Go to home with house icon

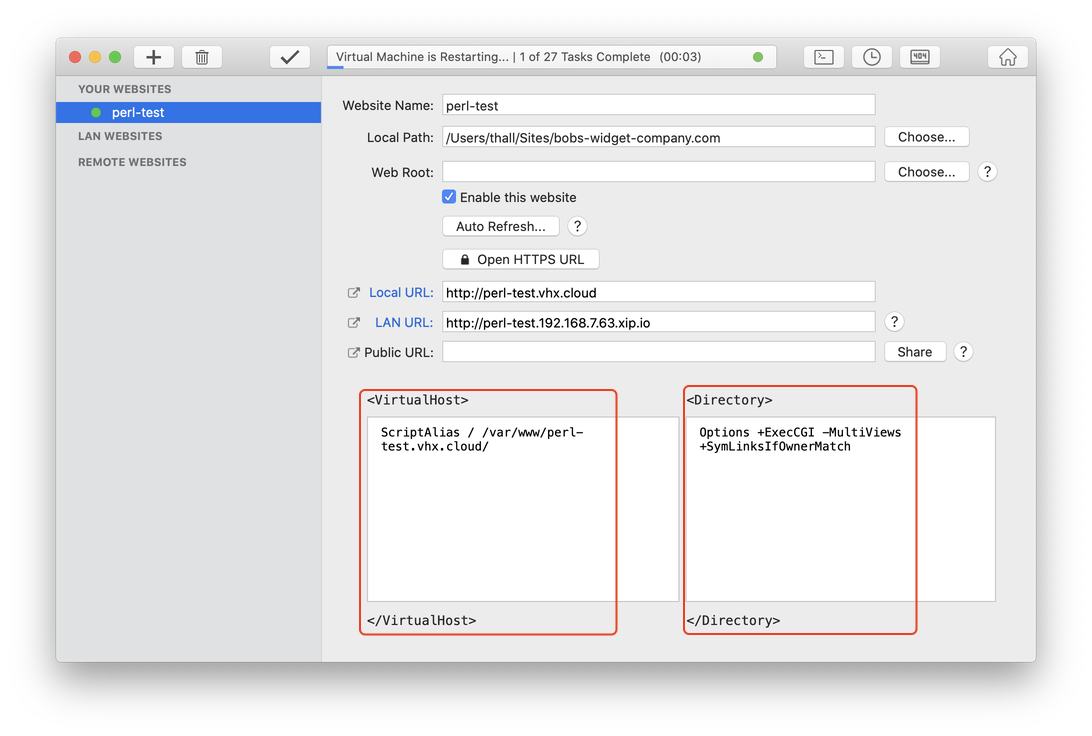click(1008, 57)
